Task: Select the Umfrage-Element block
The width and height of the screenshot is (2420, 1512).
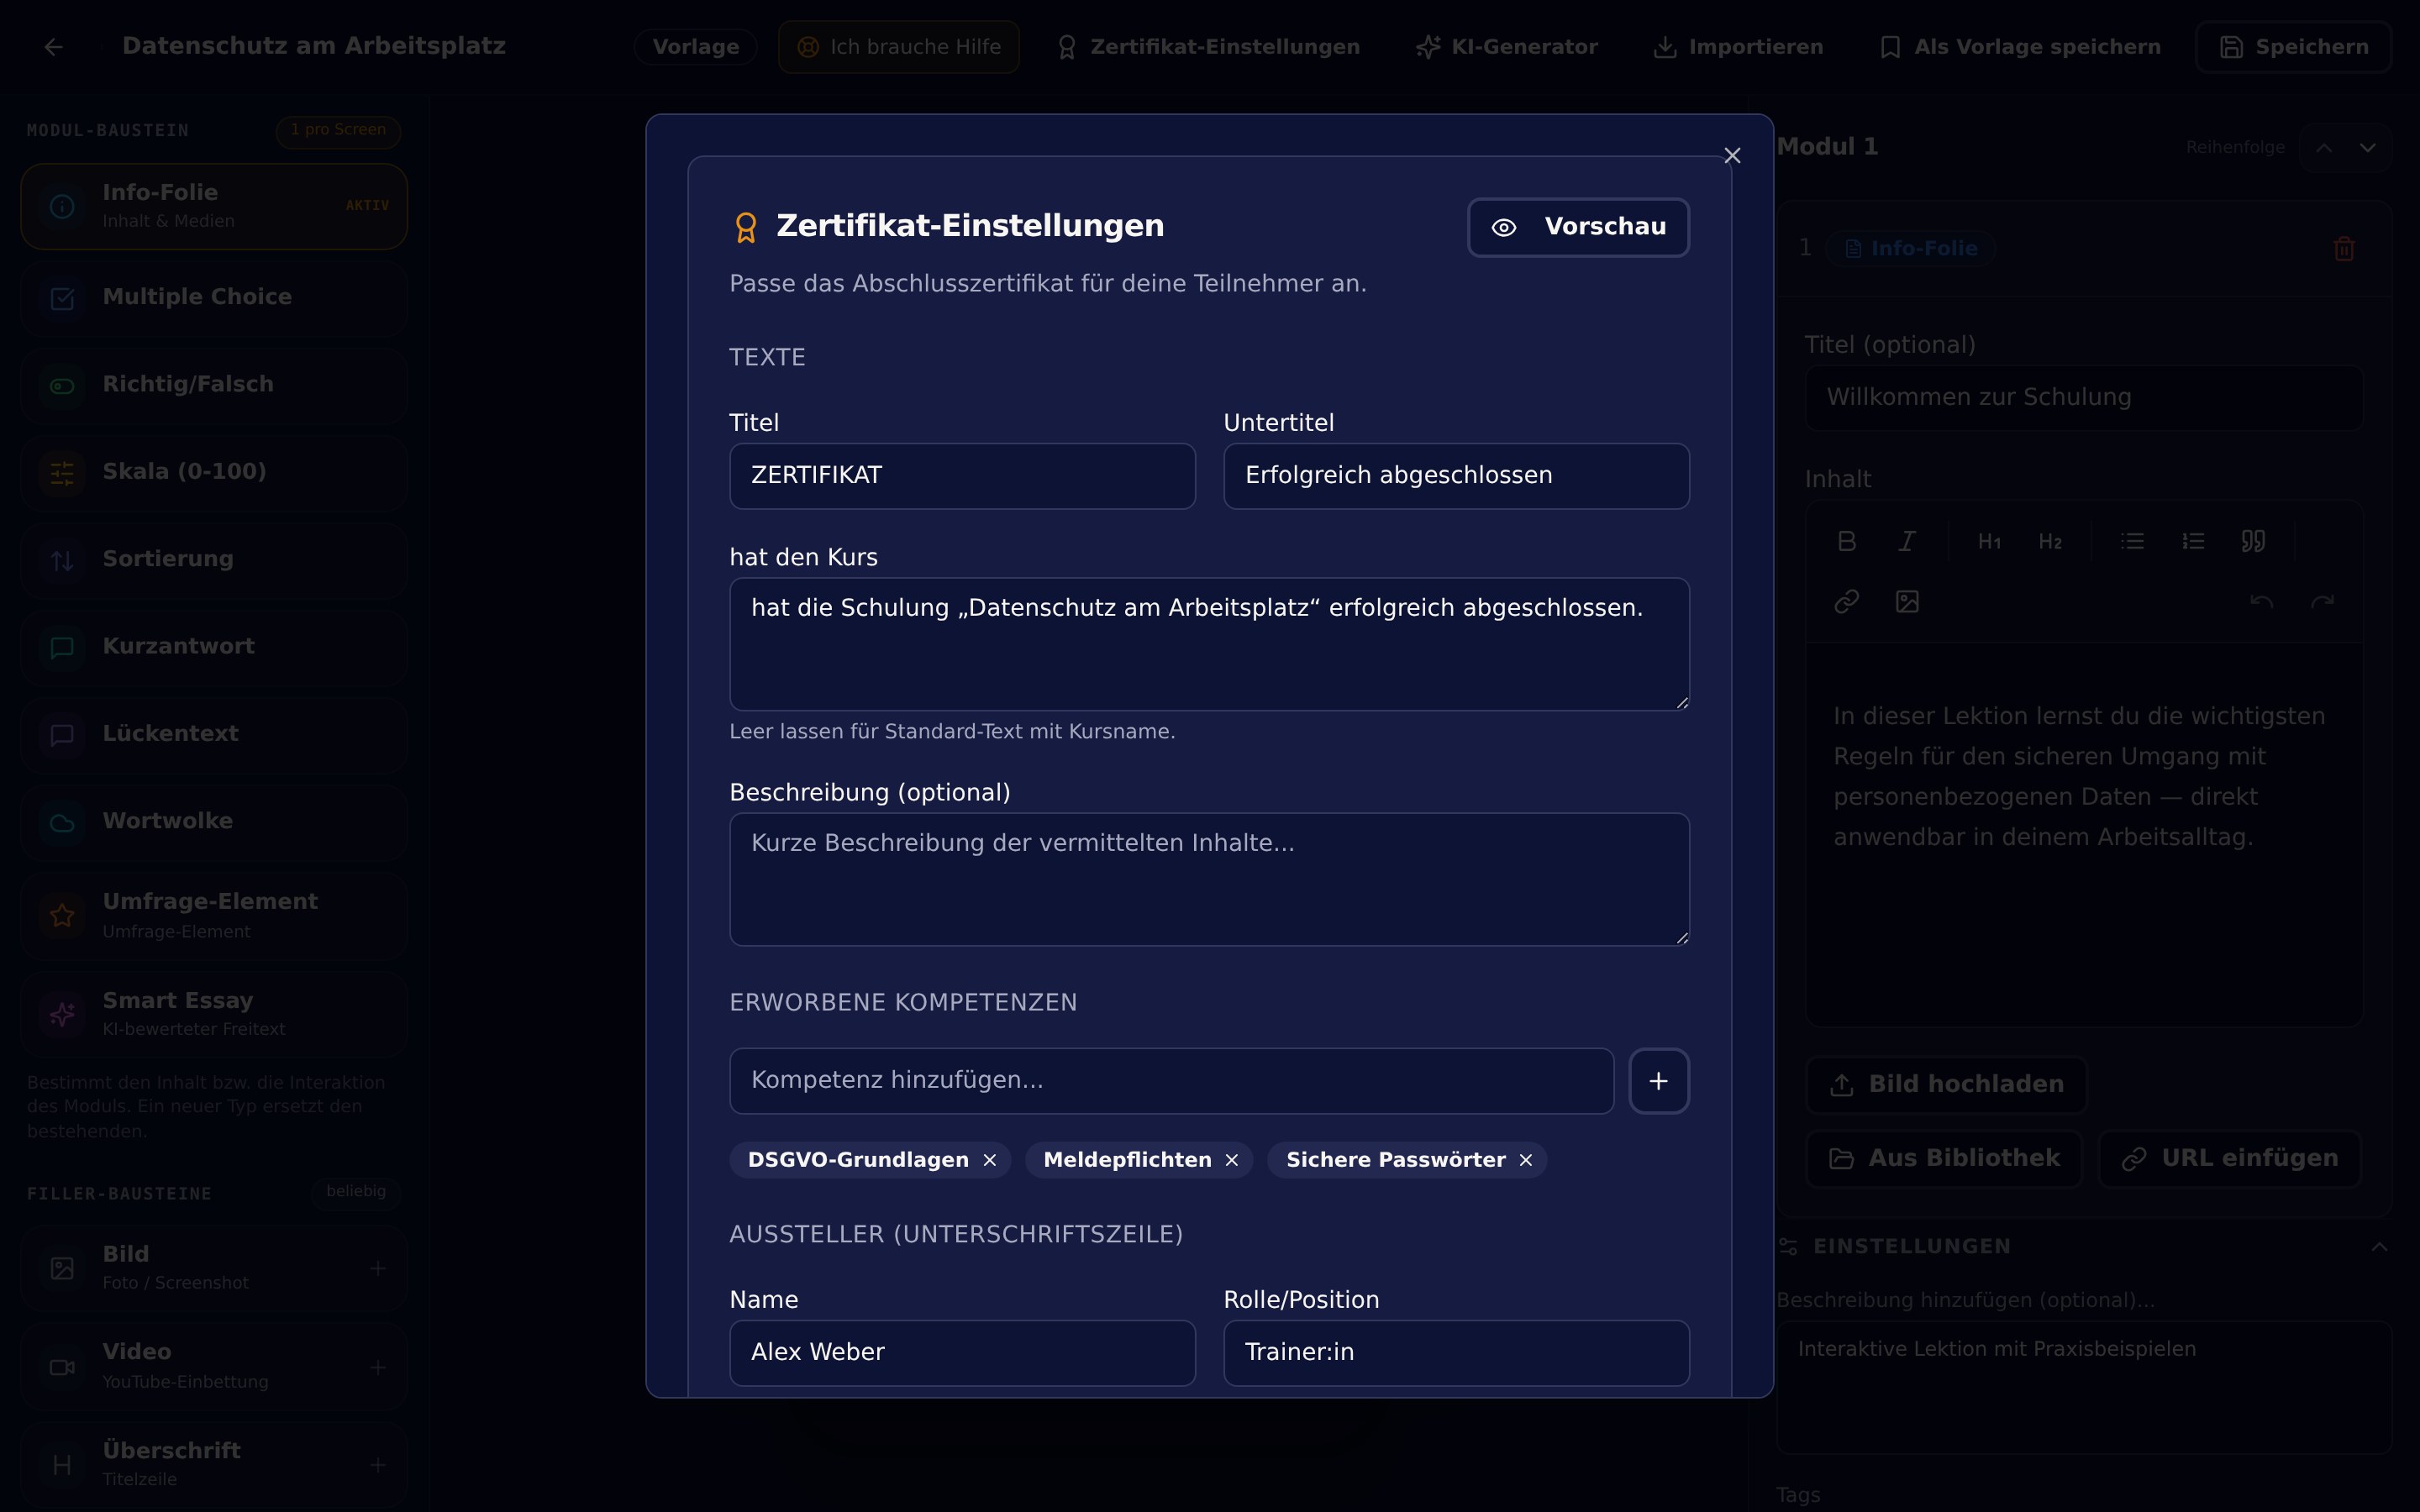Action: click(x=214, y=916)
